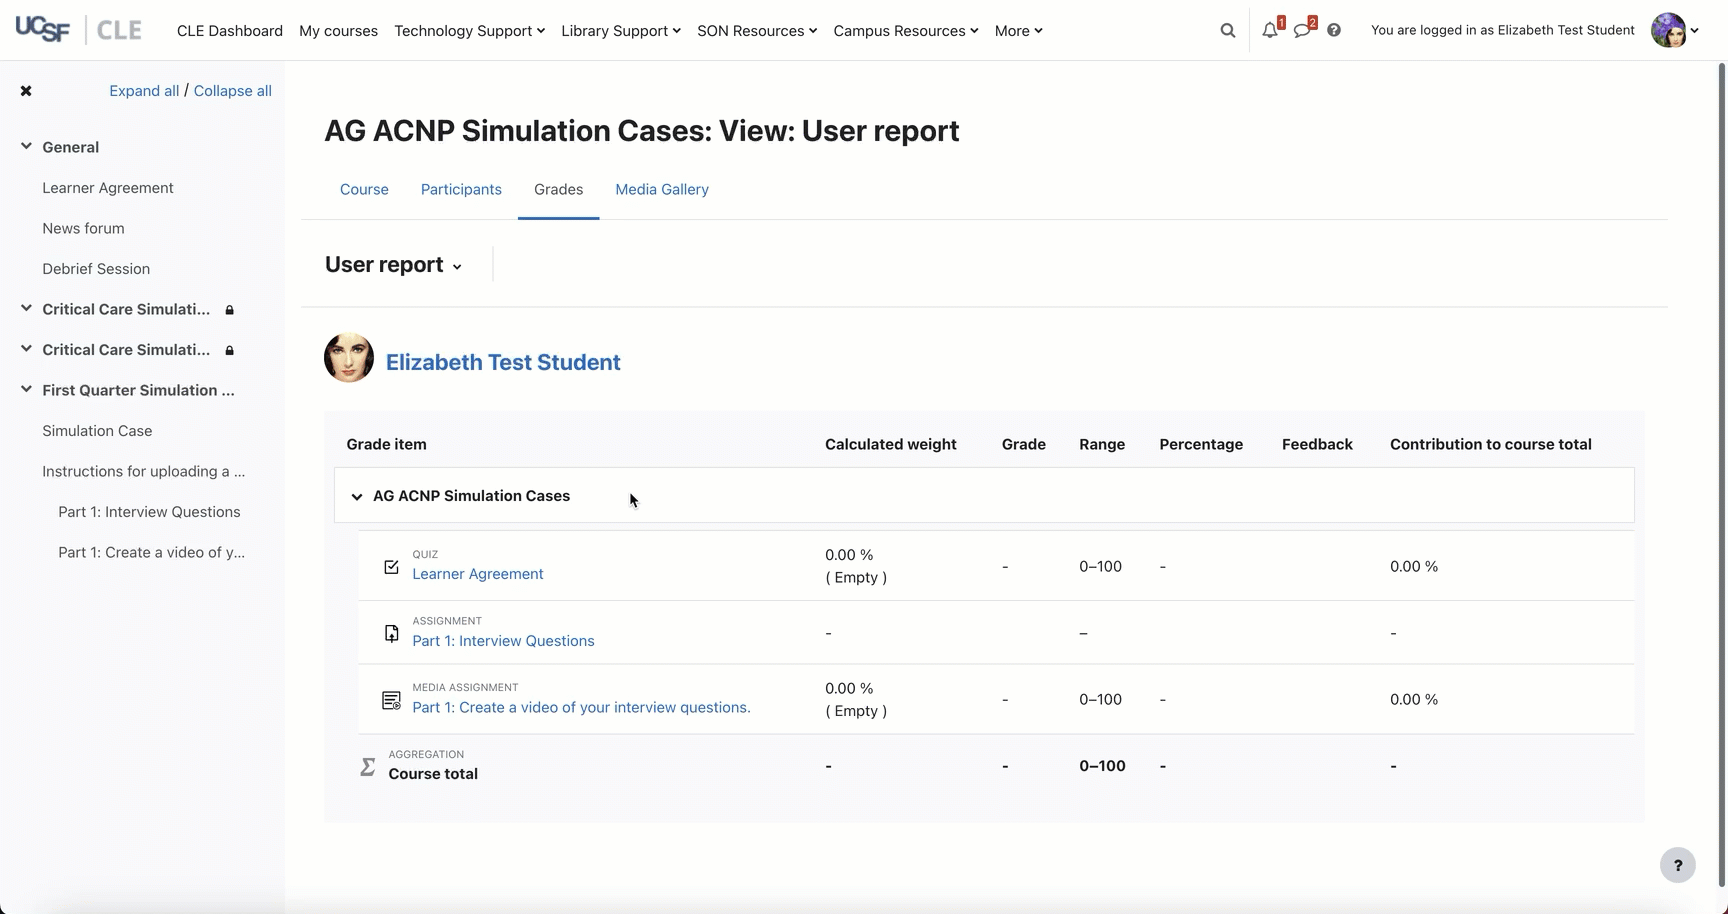Open the Part 1: Interview Questions assignment link

[503, 641]
